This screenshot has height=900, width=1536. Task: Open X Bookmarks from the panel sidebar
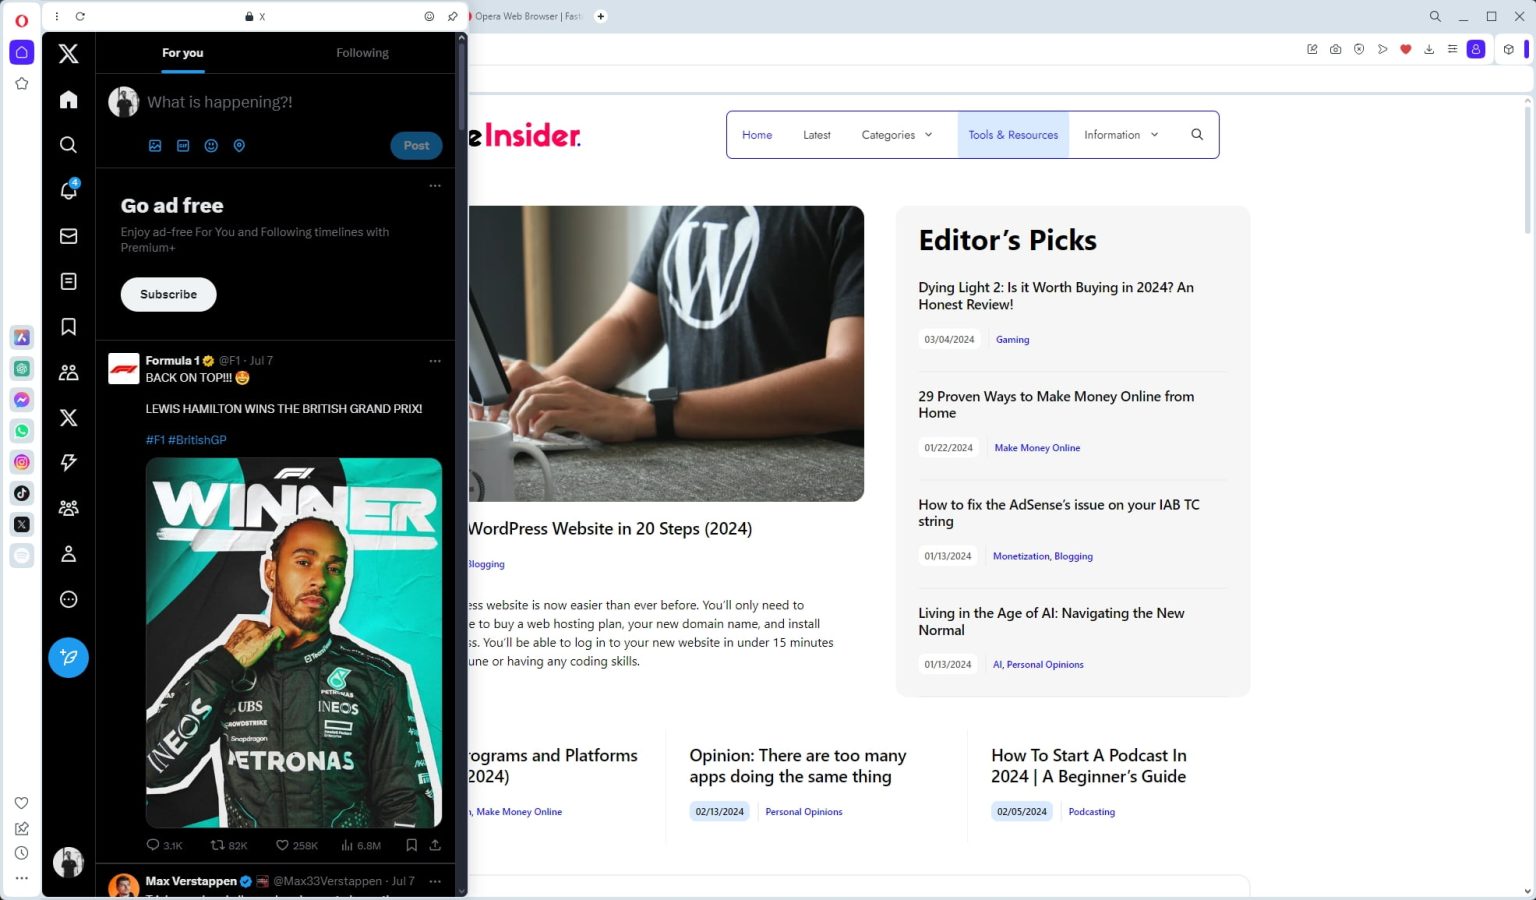click(68, 326)
